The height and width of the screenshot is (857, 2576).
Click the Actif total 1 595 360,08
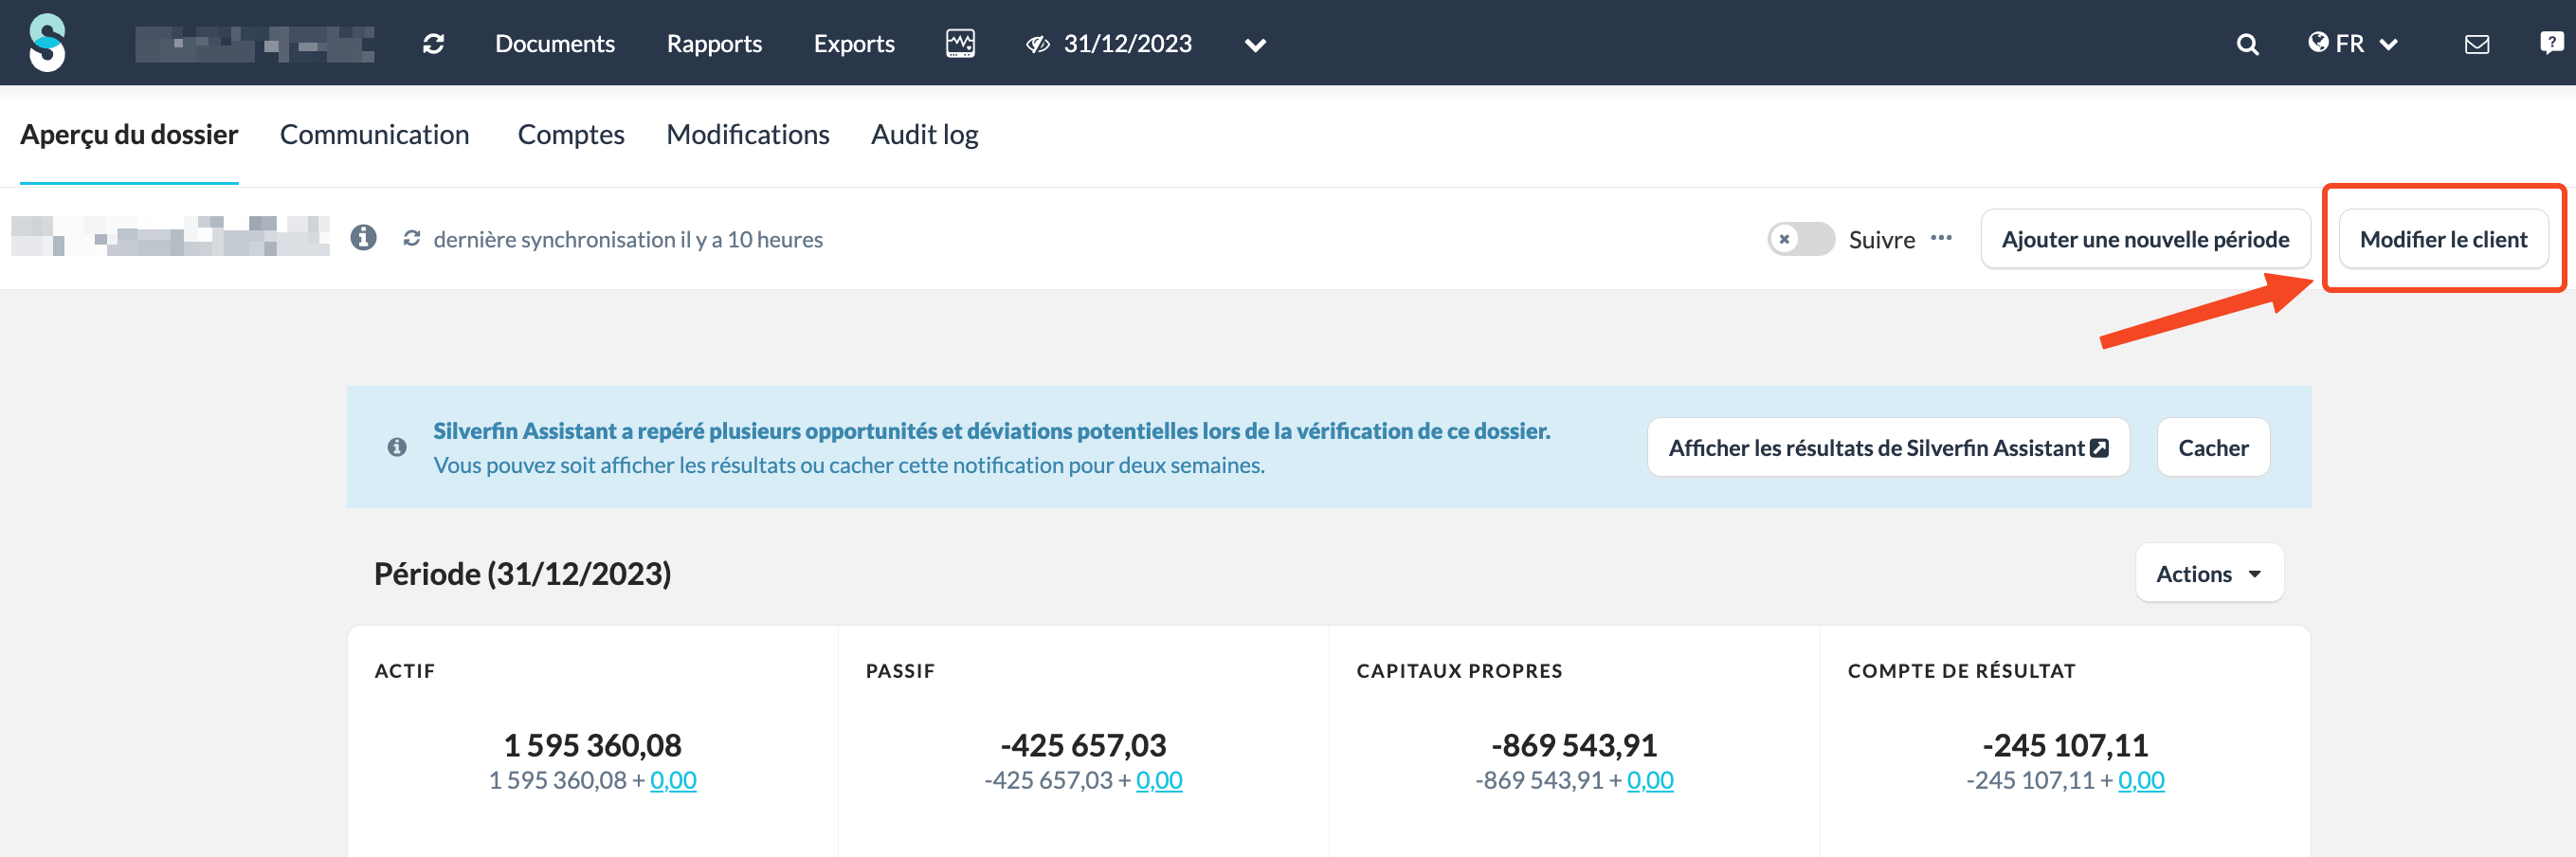[x=592, y=745]
